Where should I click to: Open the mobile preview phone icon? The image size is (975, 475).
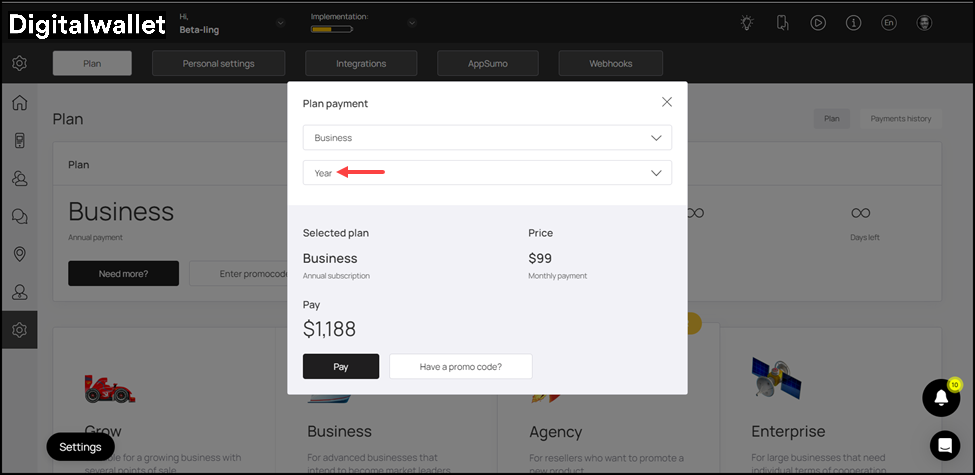[783, 23]
